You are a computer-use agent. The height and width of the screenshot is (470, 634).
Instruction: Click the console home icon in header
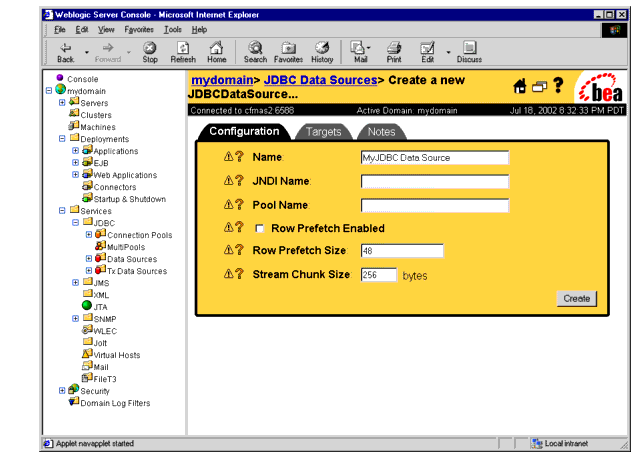pos(520,86)
